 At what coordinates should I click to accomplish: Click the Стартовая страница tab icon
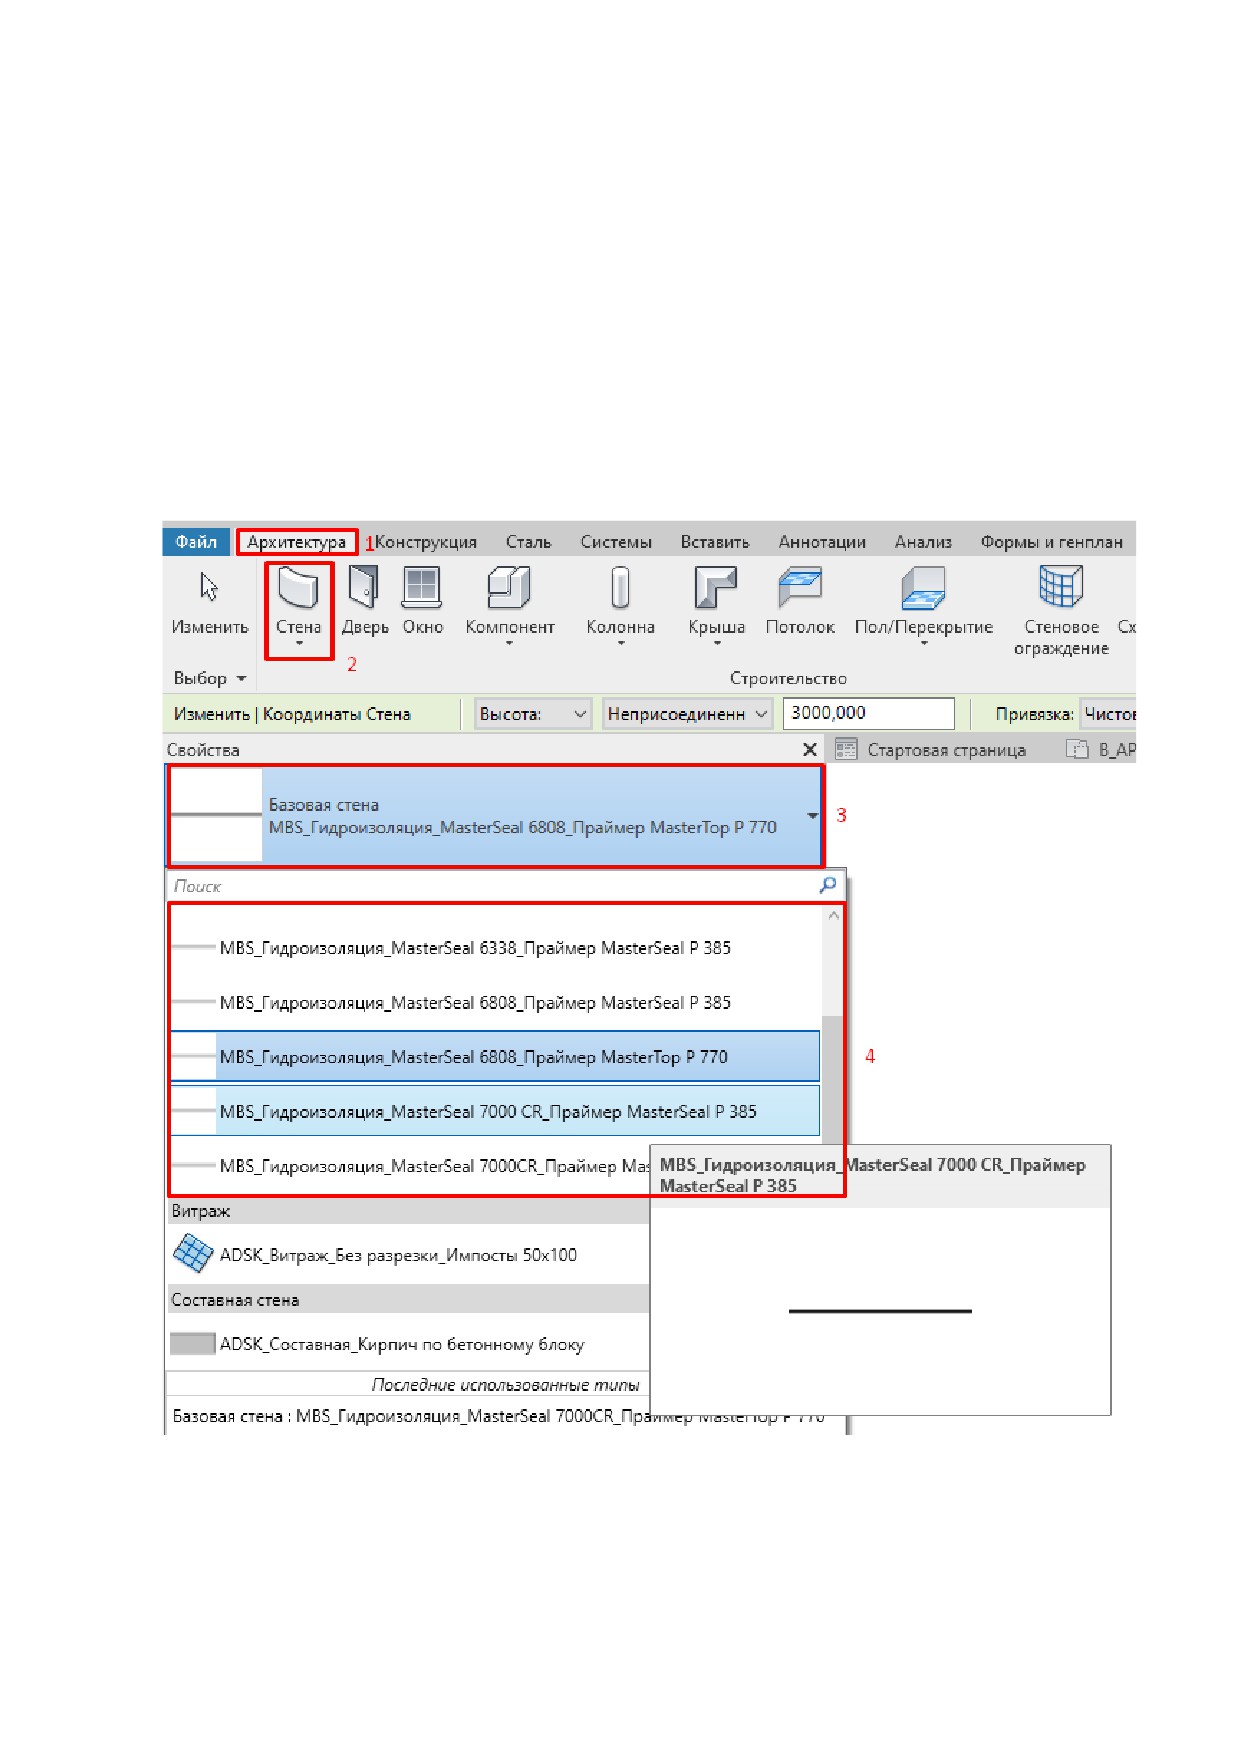click(846, 749)
